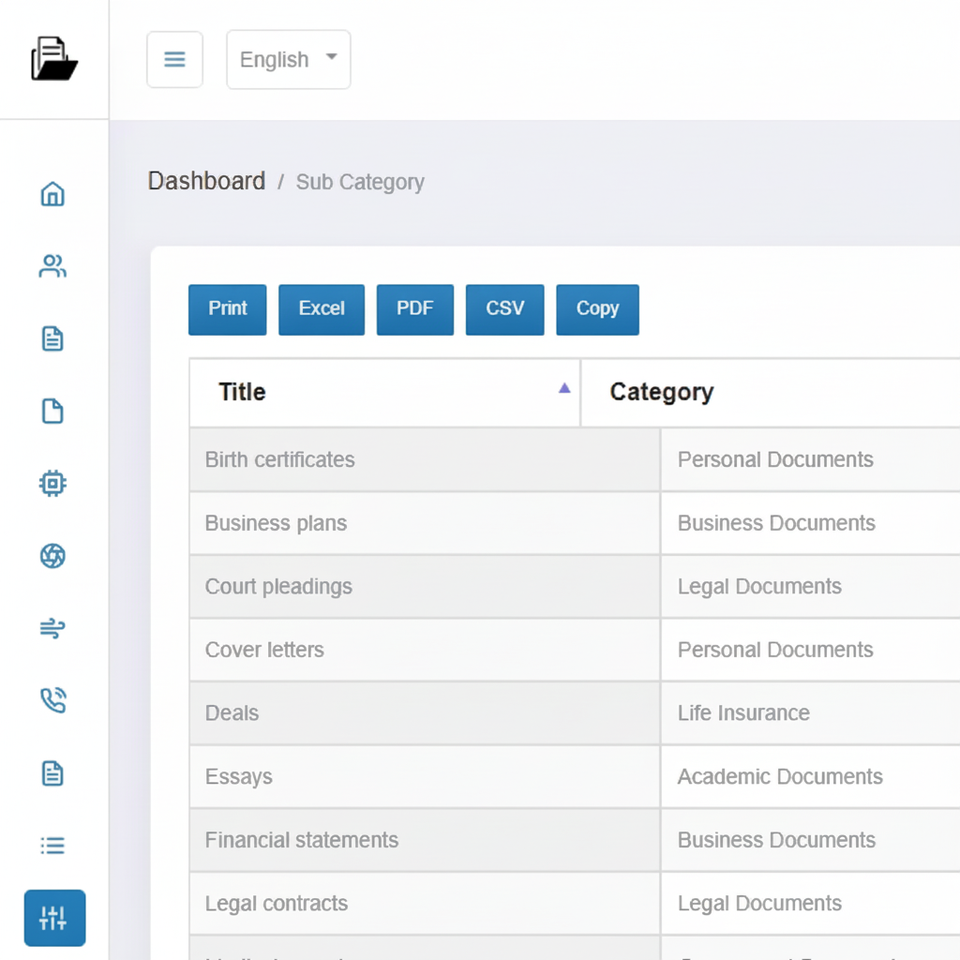Image resolution: width=960 pixels, height=960 pixels.
Task: Click the wind sidebar icon
Action: point(52,628)
